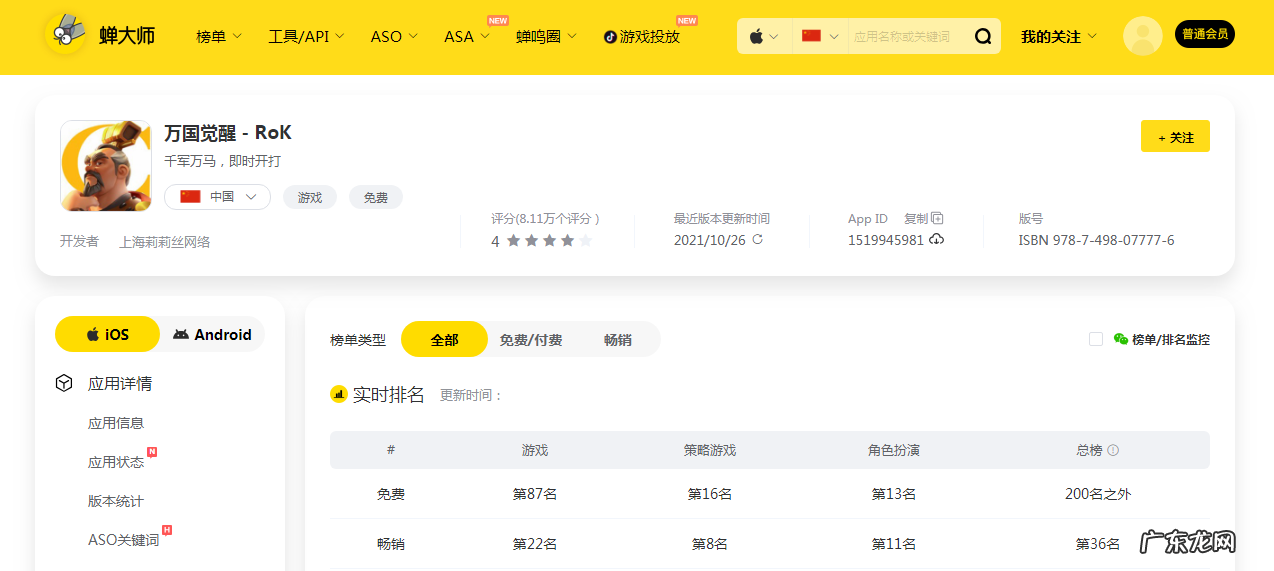This screenshot has height=571, width=1274.
Task: Click the 第13名 role-playing rank cell
Action: point(894,494)
